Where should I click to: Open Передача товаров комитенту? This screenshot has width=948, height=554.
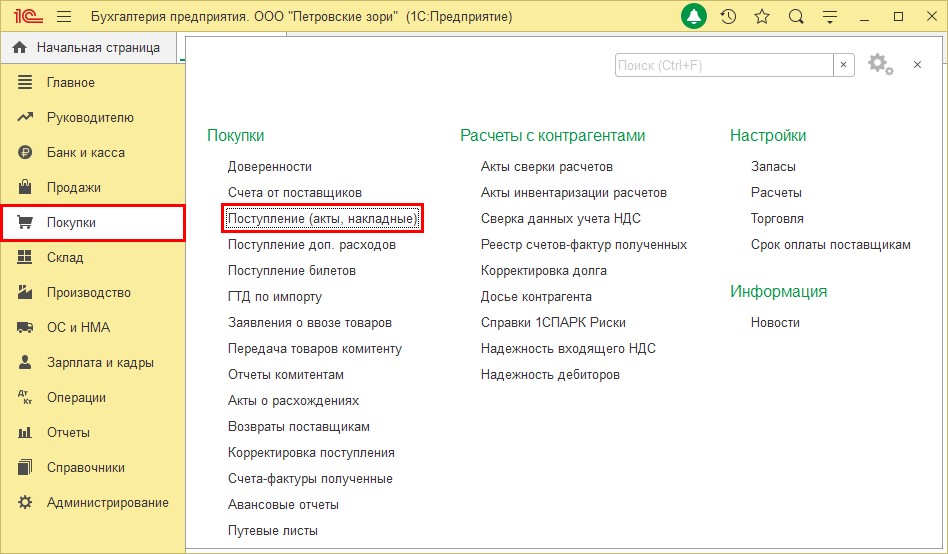point(314,348)
